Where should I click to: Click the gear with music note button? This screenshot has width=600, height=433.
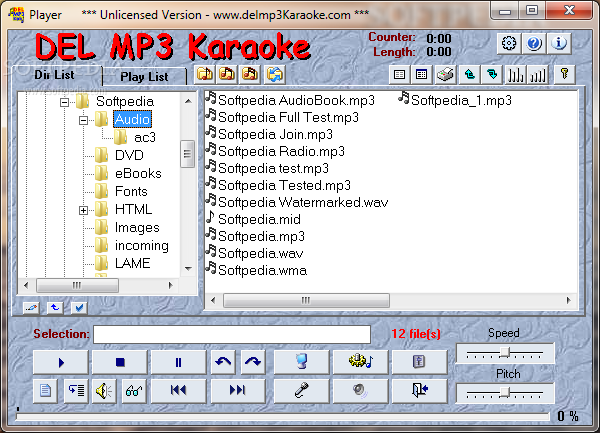click(360, 362)
